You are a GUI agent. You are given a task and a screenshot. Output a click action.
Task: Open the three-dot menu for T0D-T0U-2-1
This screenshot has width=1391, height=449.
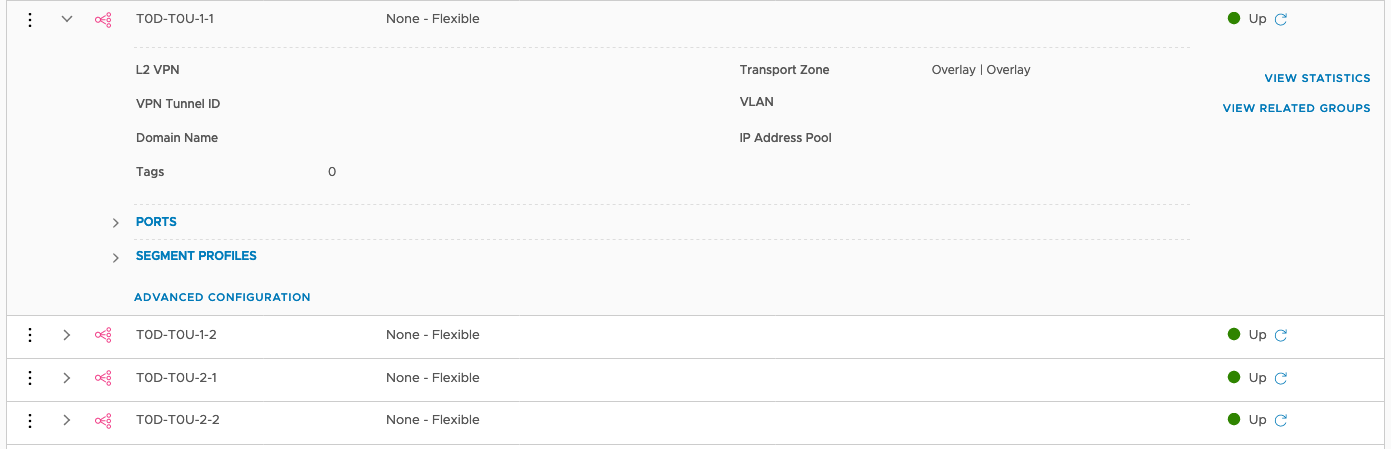tap(30, 378)
